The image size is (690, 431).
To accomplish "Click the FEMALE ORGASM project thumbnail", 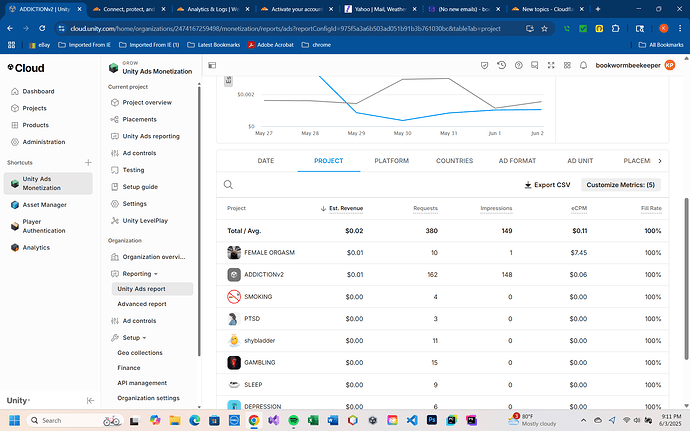I will point(234,252).
